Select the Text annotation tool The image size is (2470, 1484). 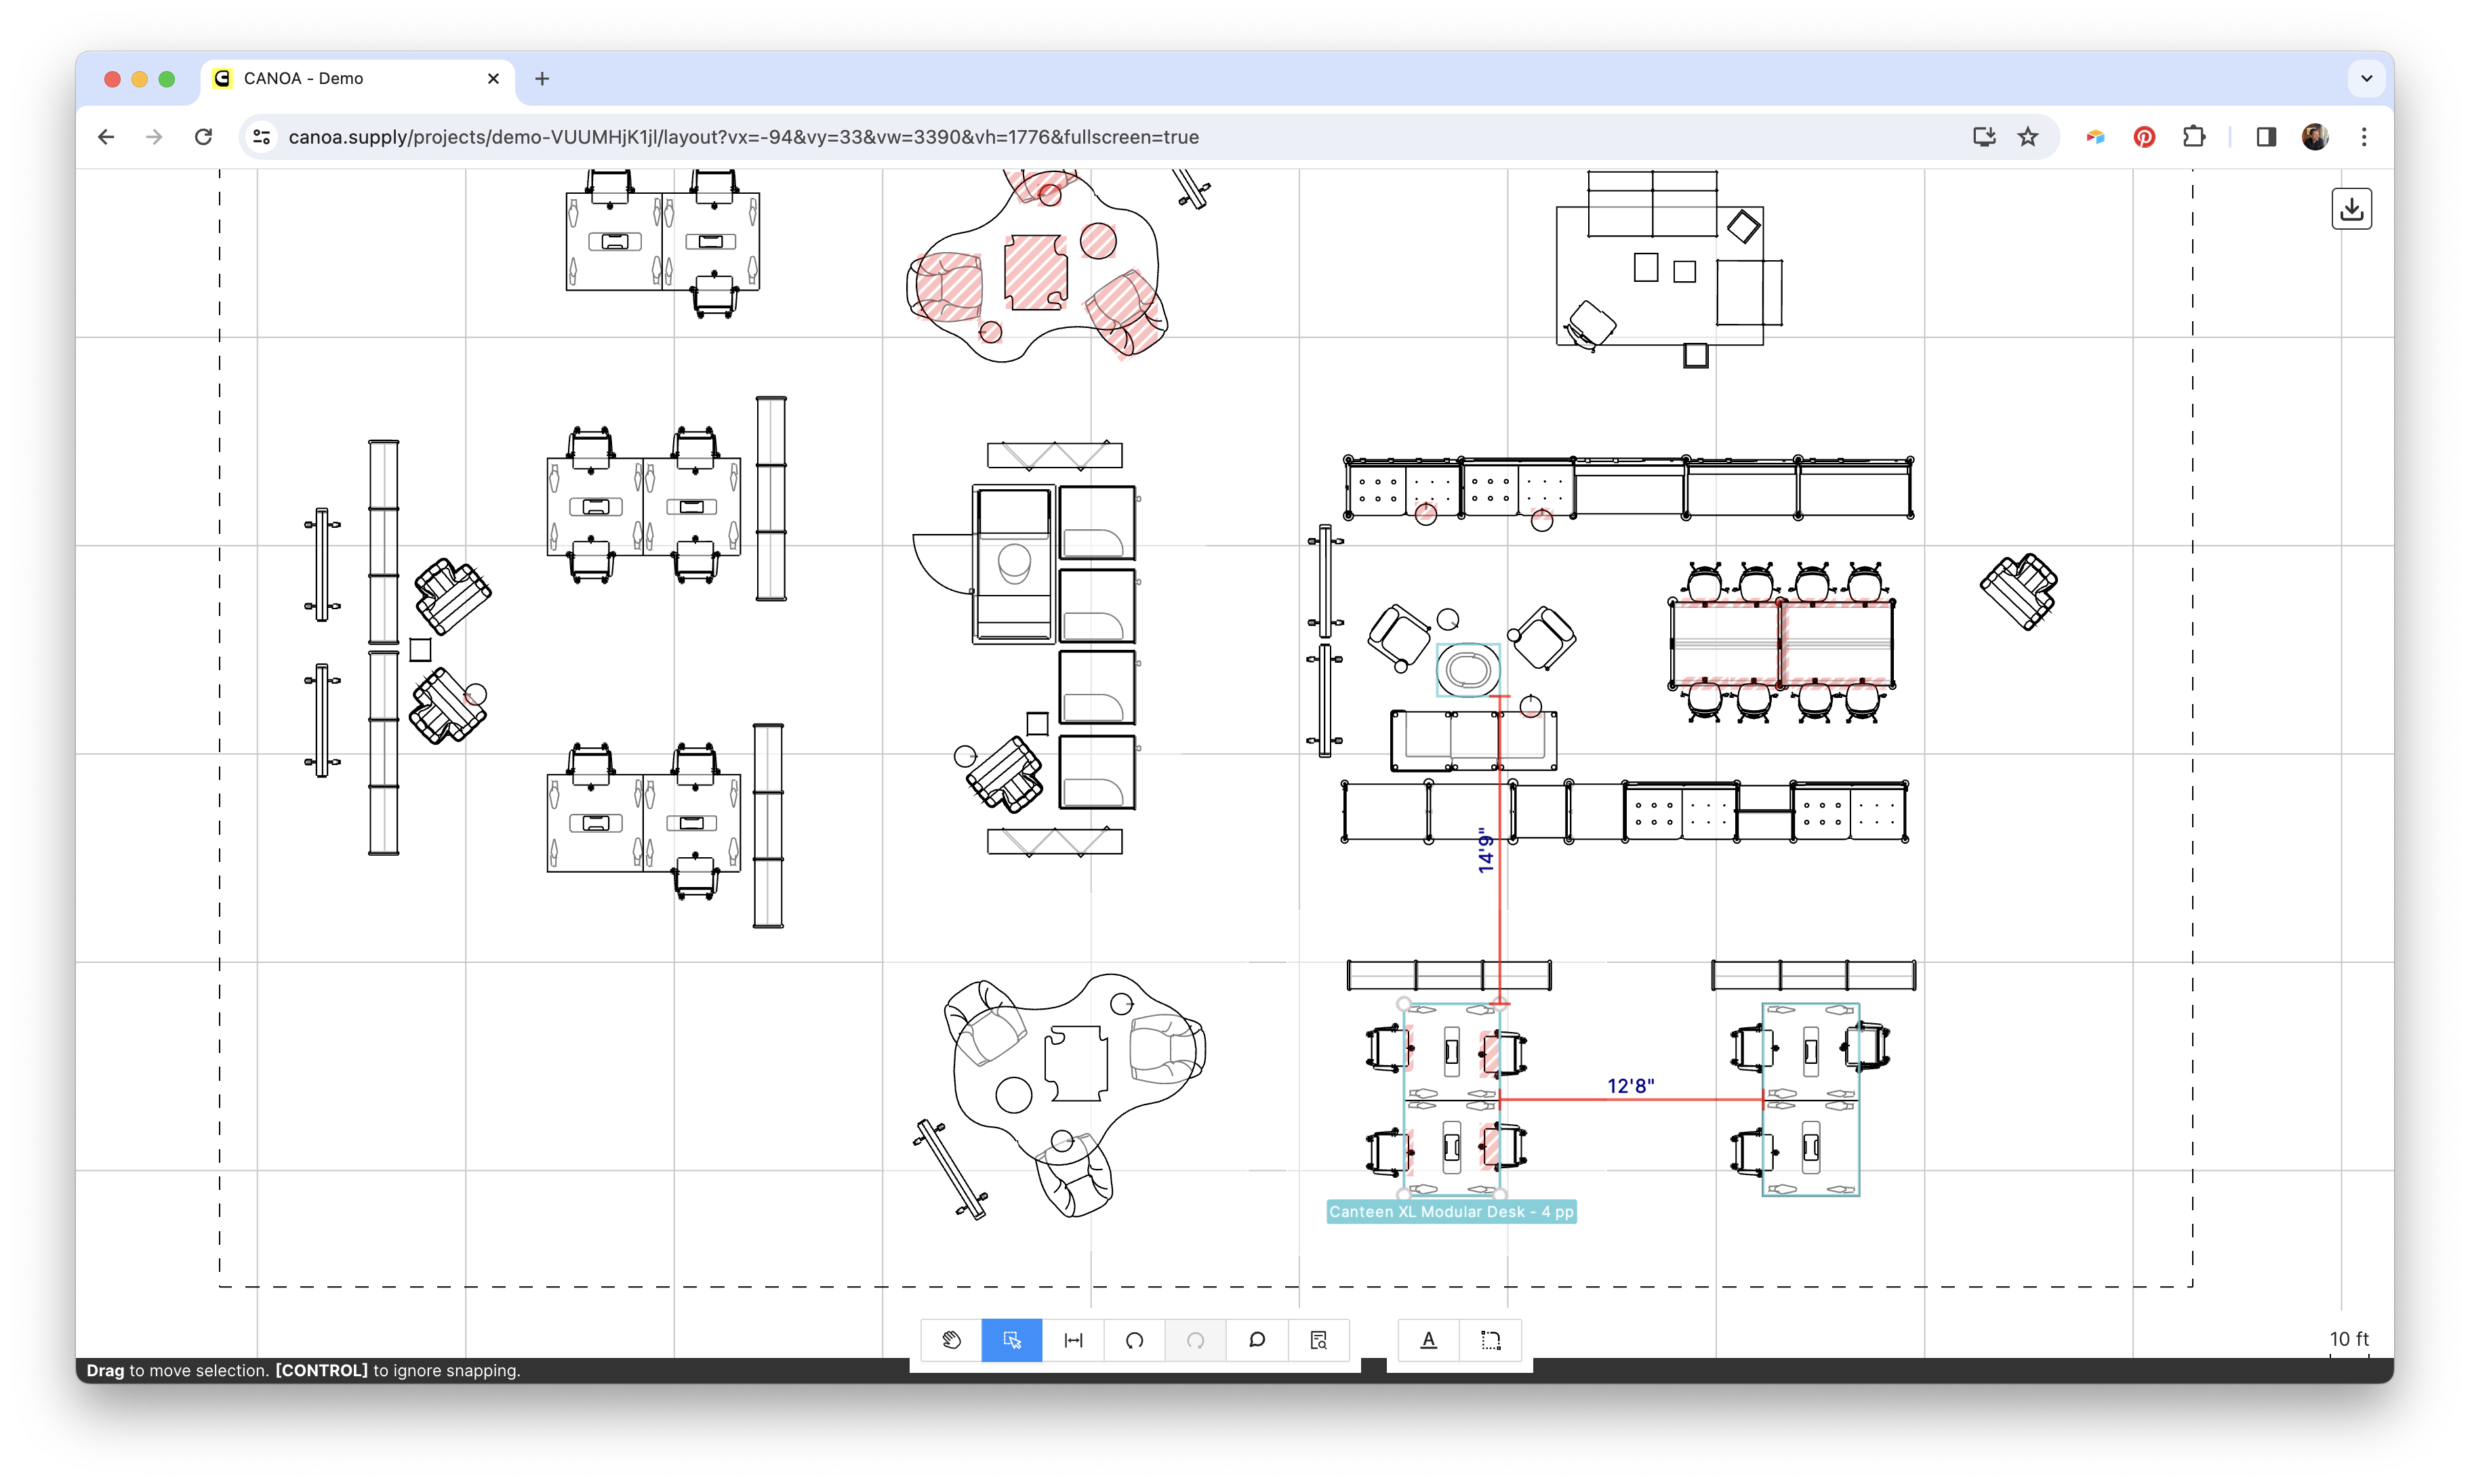pos(1428,1340)
